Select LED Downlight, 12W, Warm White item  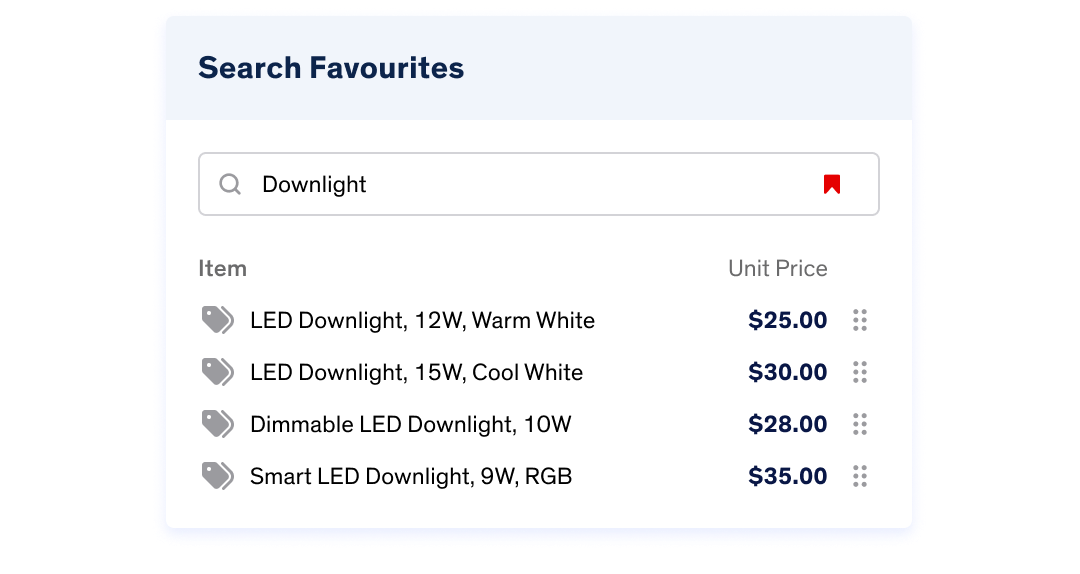(422, 320)
